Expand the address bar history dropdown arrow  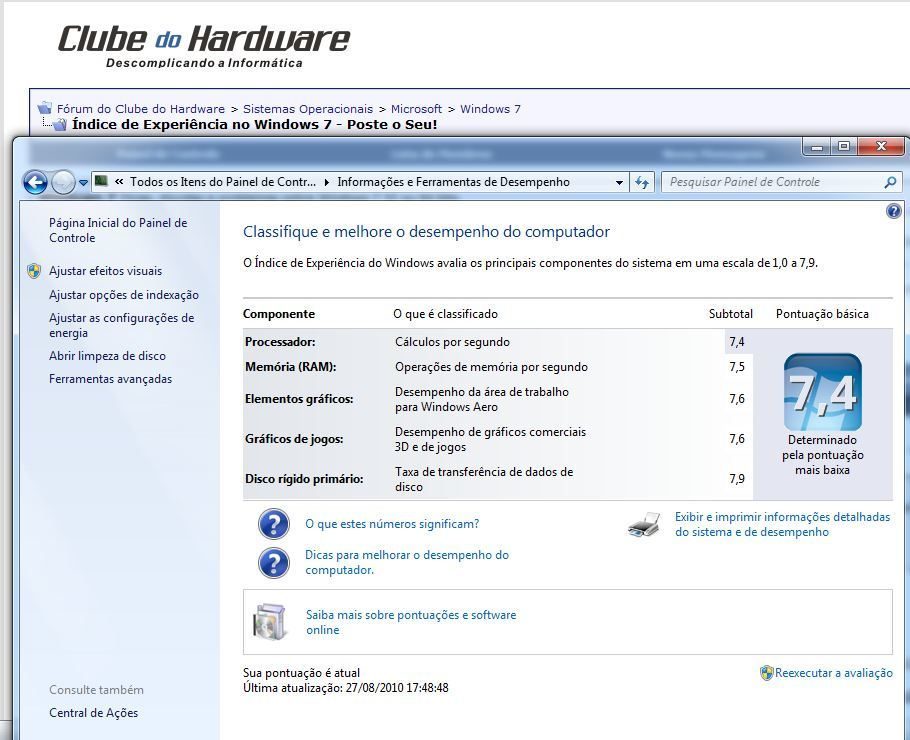point(619,182)
